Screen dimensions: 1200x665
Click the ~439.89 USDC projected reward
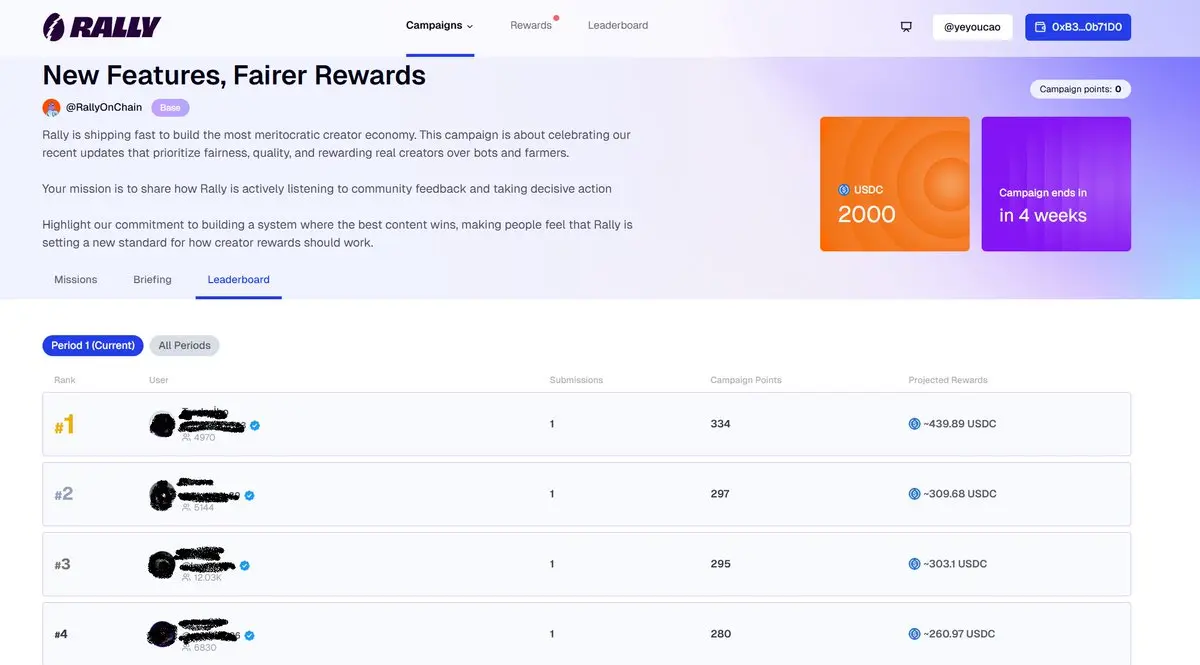pyautogui.click(x=959, y=424)
